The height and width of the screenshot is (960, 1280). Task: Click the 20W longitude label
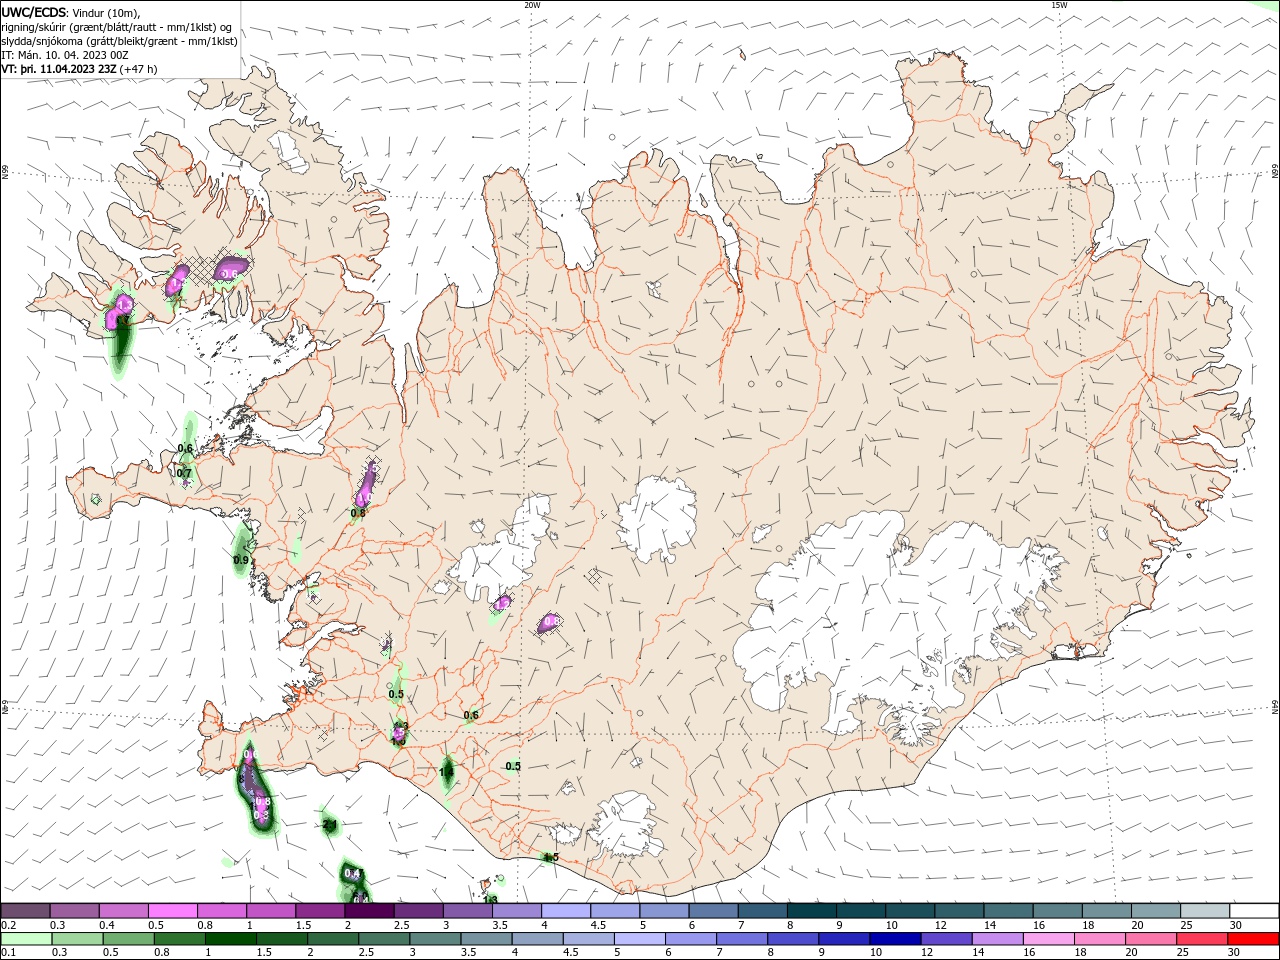point(532,5)
